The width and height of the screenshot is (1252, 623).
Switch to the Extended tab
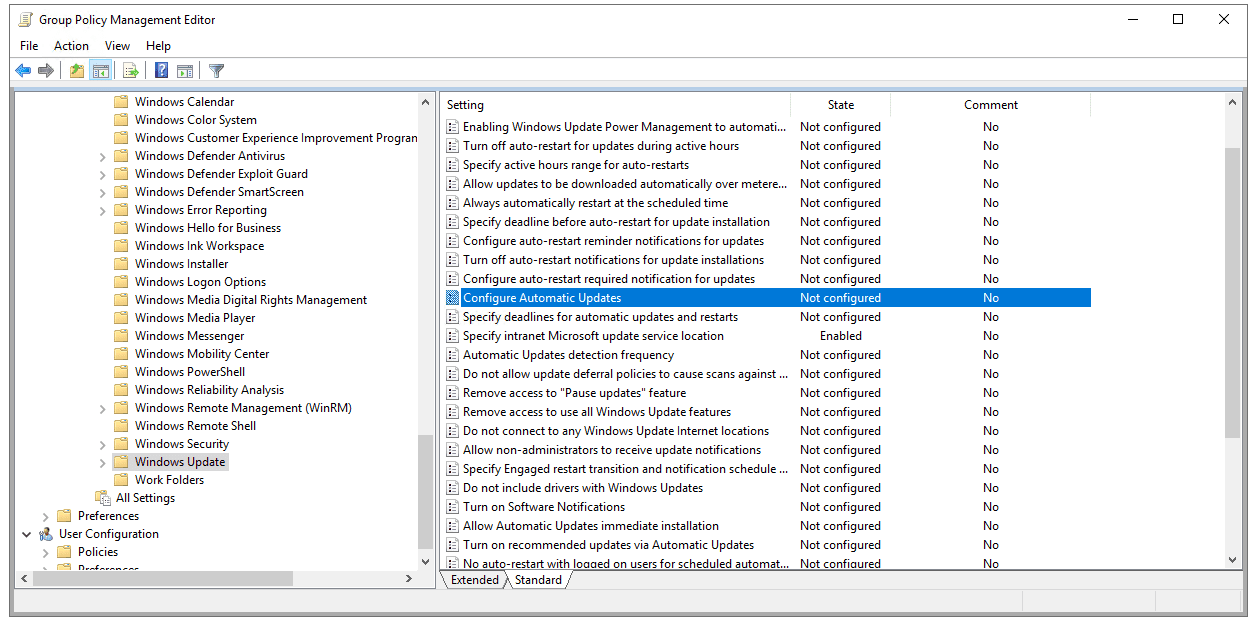(x=474, y=580)
